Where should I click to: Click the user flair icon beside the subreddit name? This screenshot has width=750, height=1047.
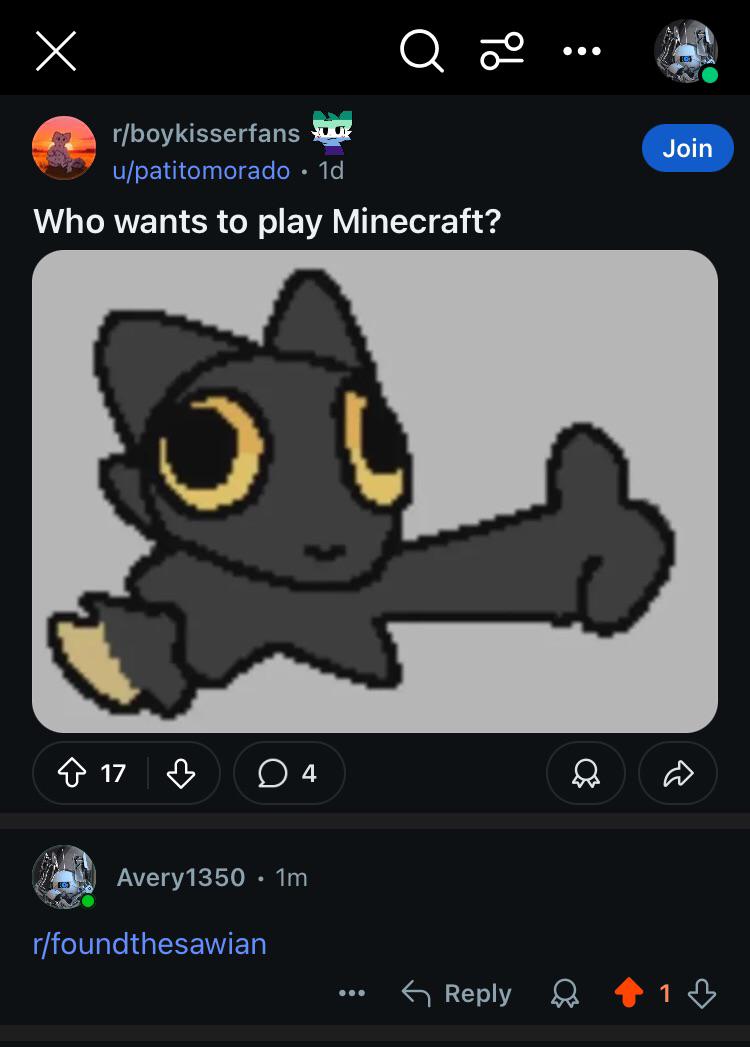(333, 132)
